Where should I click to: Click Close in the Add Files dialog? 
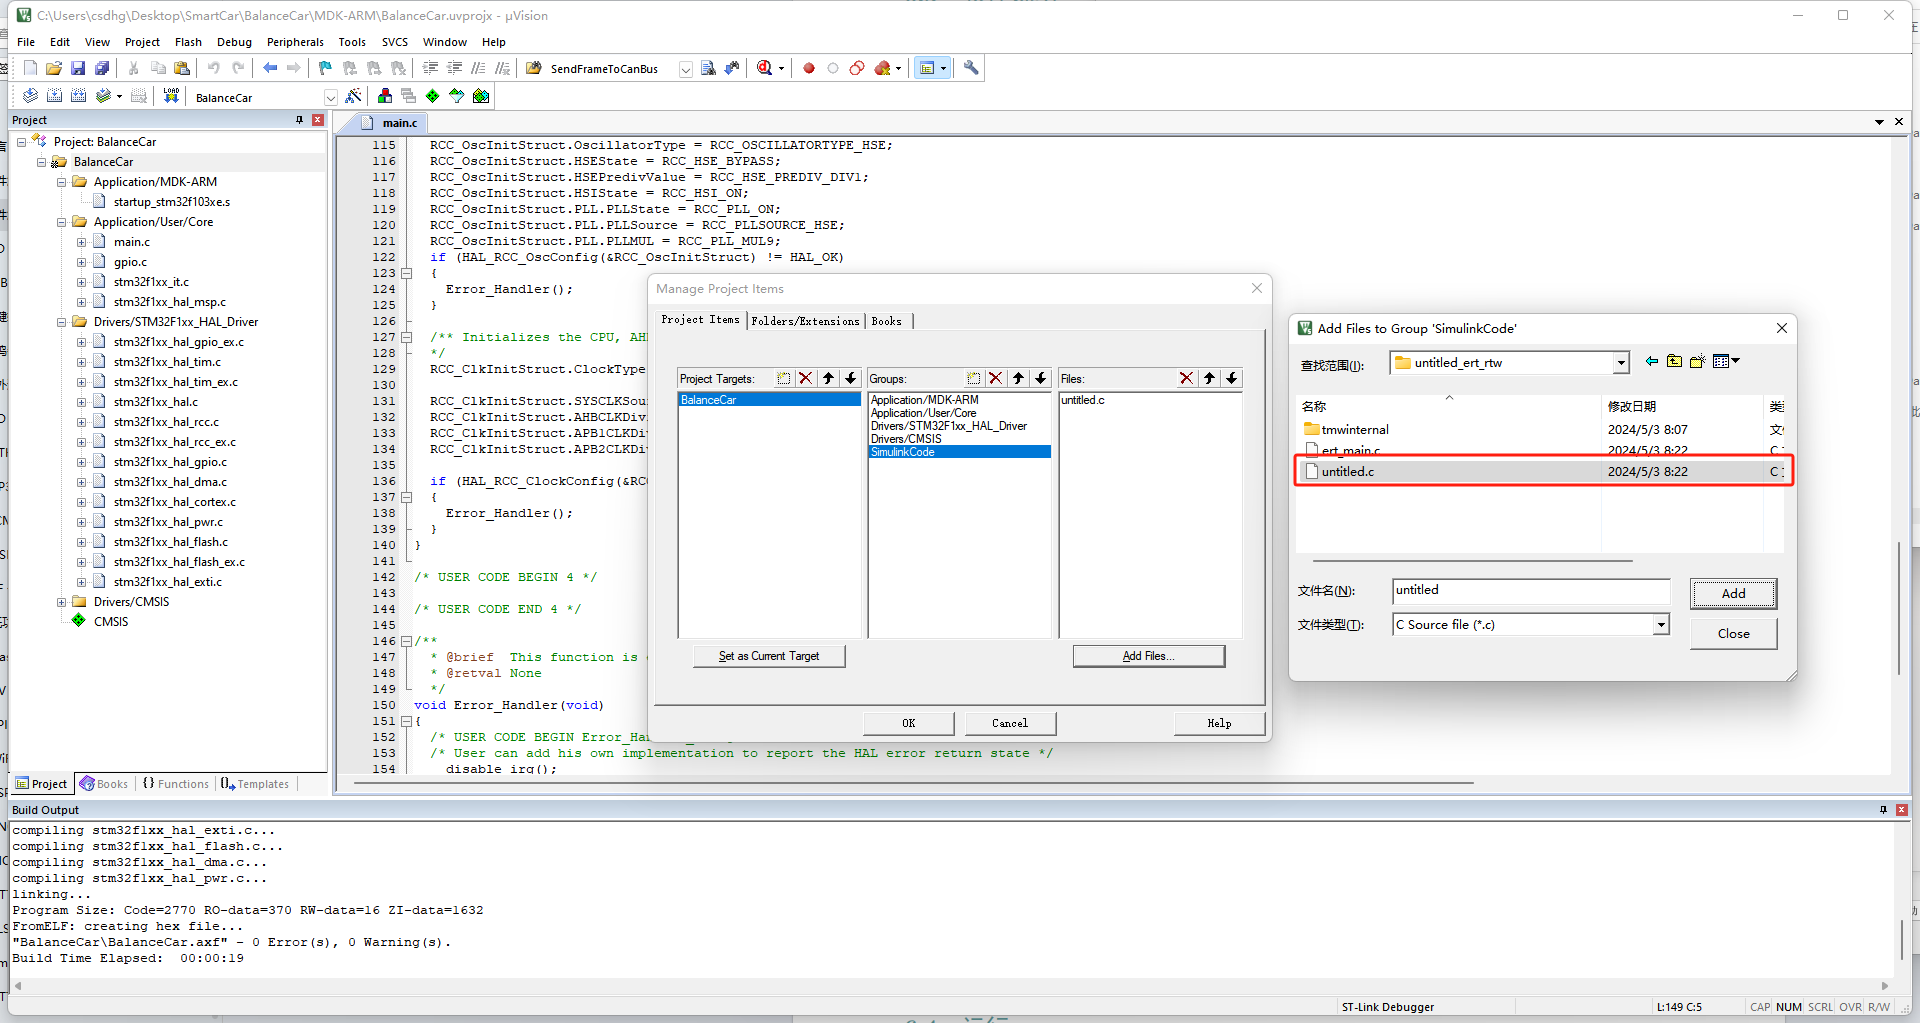pyautogui.click(x=1733, y=634)
